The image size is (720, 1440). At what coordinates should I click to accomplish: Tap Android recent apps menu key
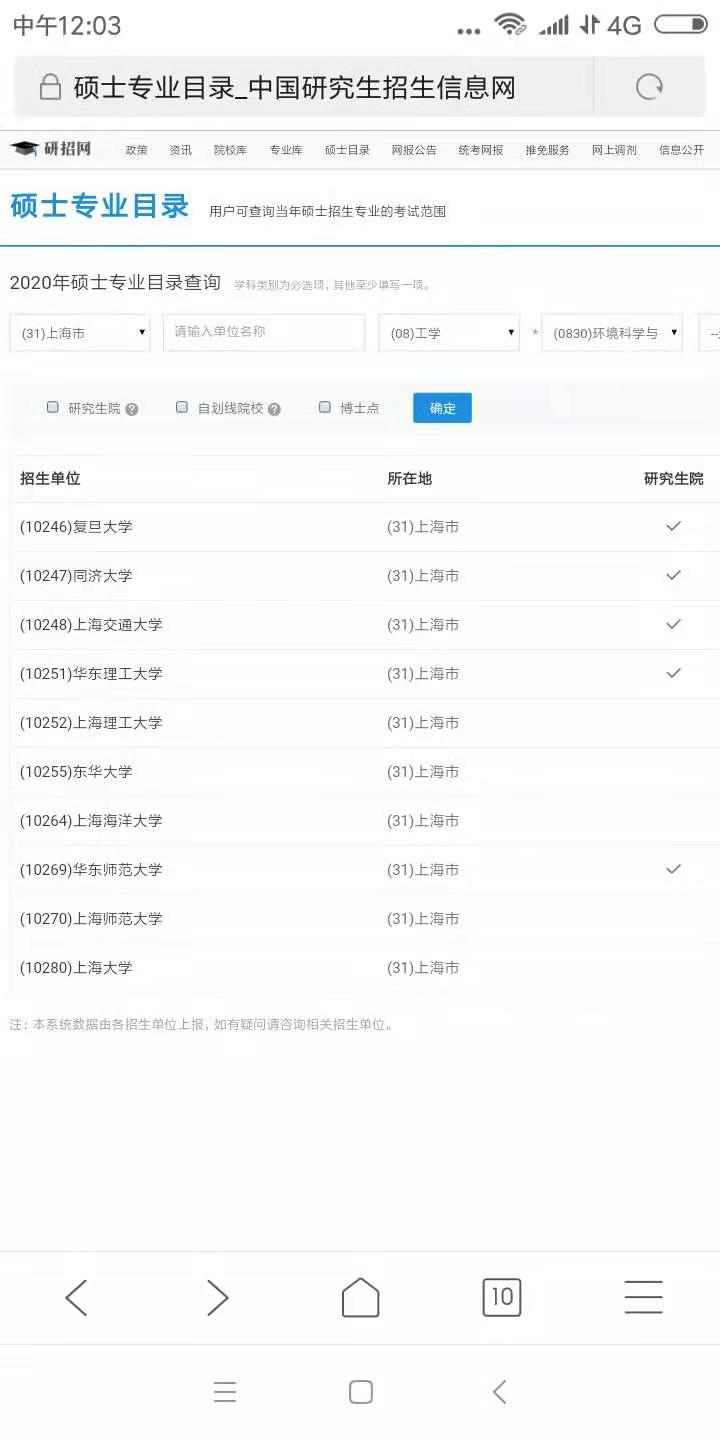coord(225,1392)
